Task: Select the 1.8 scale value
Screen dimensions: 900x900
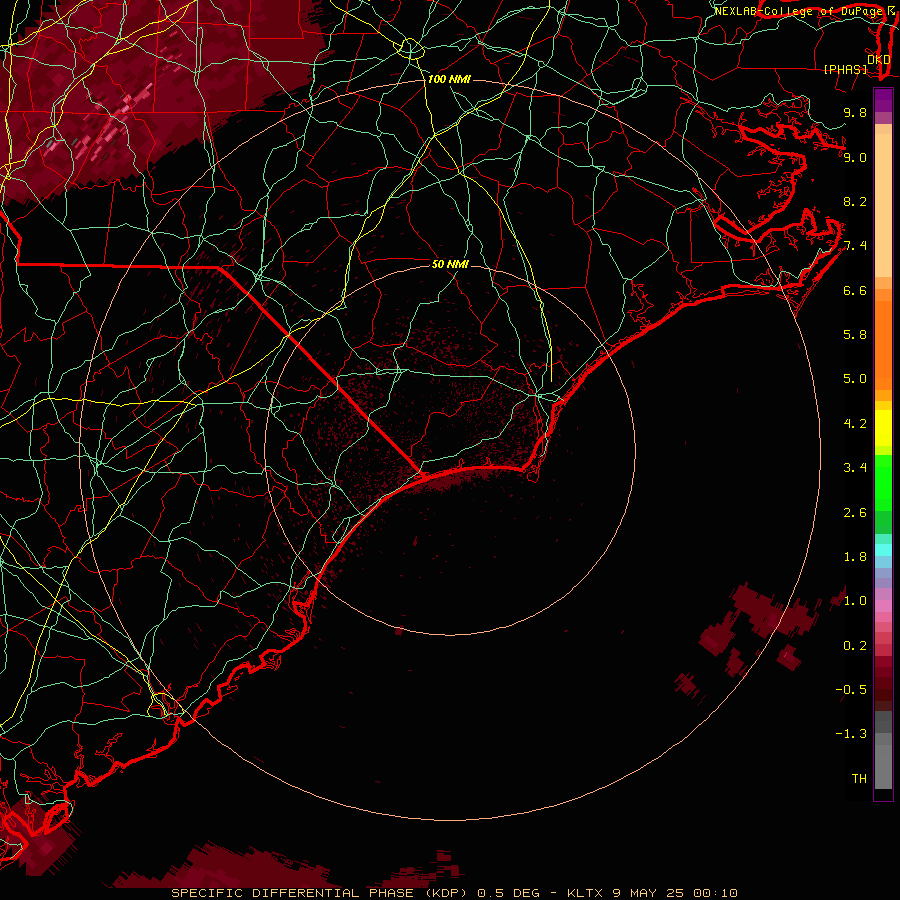Action: coord(855,557)
